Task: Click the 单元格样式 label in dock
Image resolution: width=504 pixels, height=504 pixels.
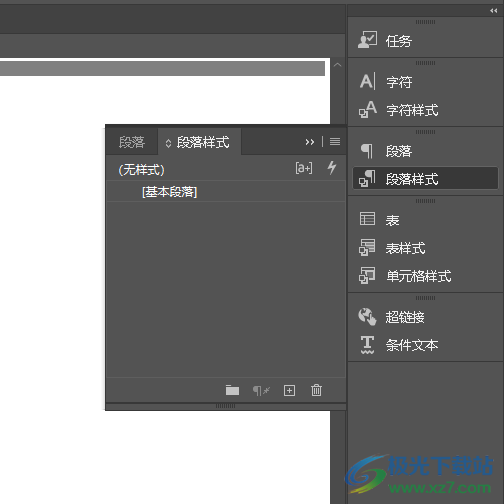Action: click(x=419, y=276)
